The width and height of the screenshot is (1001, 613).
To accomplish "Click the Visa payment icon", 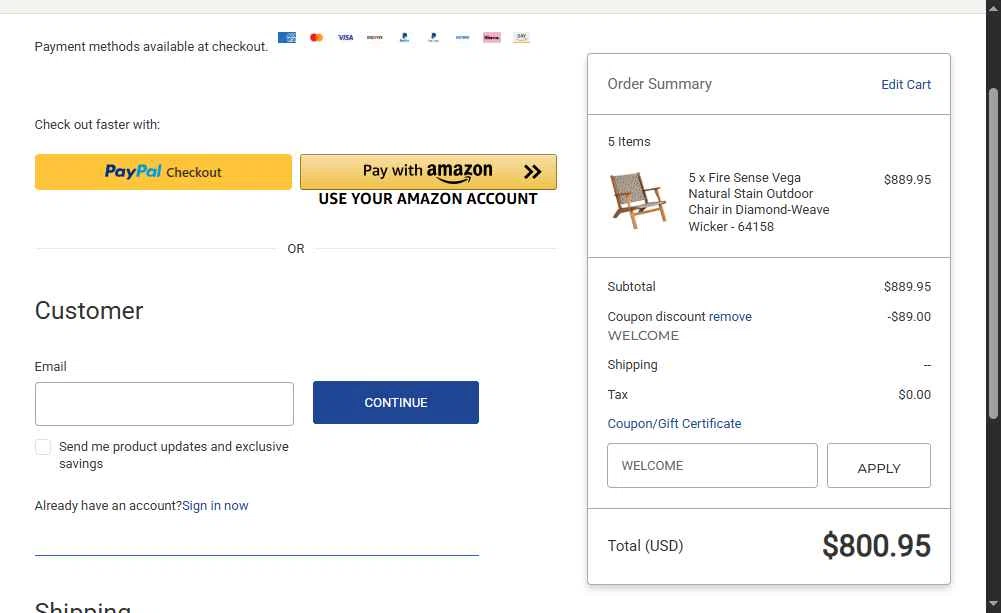I will point(345,38).
